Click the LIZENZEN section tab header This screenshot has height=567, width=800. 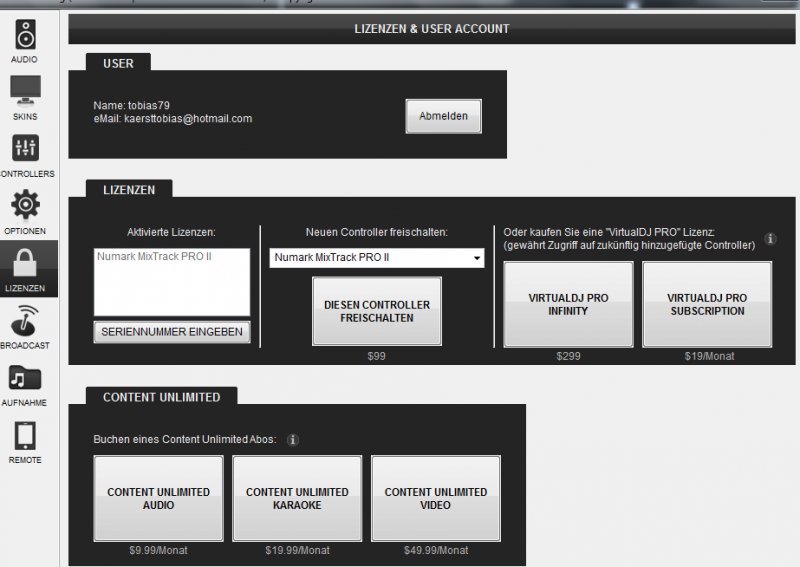(x=129, y=189)
